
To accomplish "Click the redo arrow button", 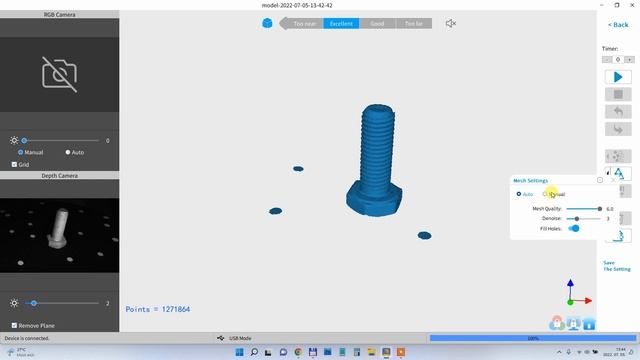I will tap(618, 129).
